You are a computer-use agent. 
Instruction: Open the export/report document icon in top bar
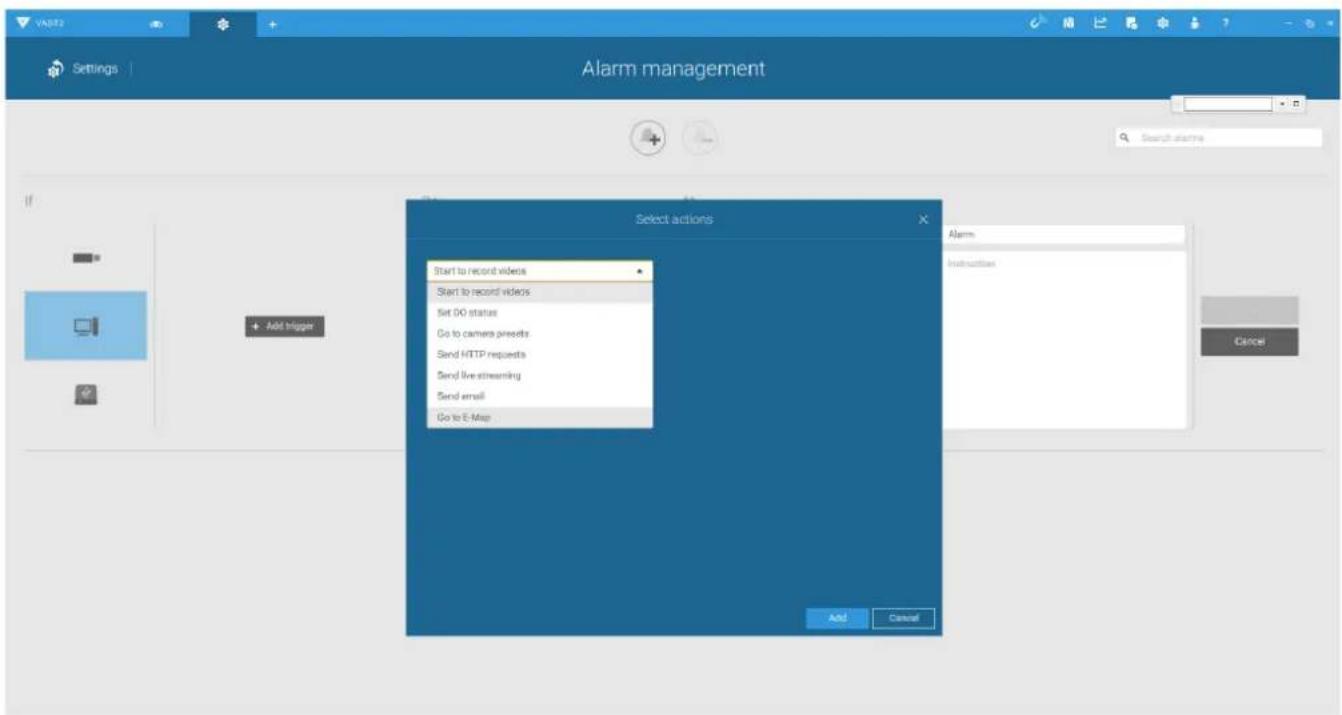coord(1131,22)
